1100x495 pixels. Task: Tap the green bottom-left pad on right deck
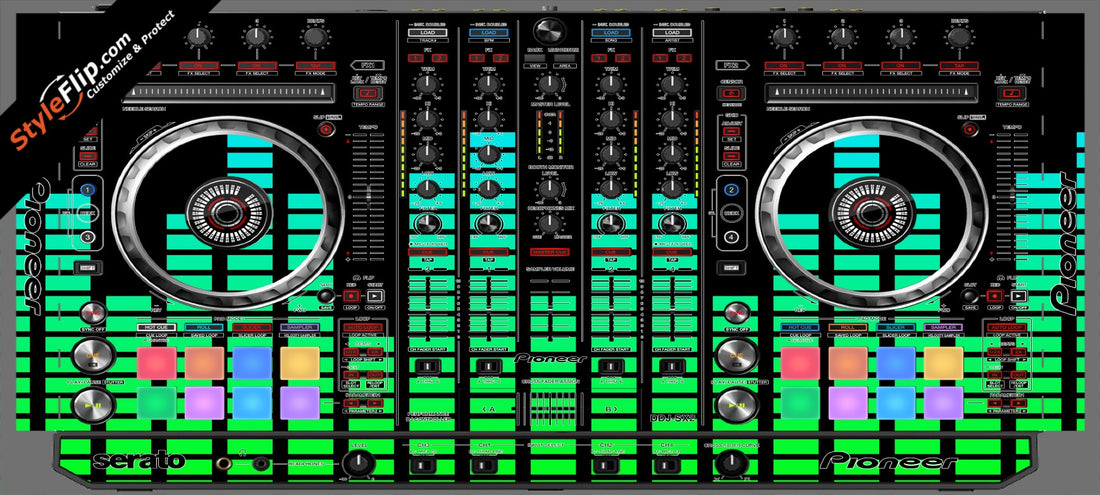tap(801, 402)
